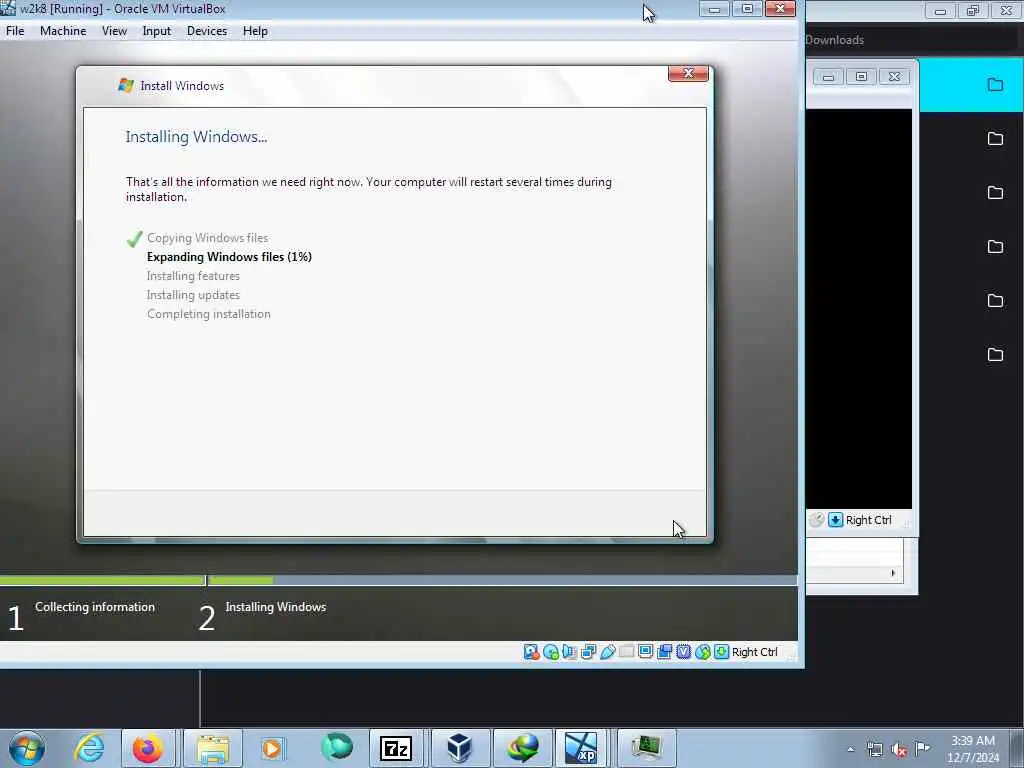Viewport: 1024px width, 768px height.
Task: Click the Collecting information stage label
Action: pyautogui.click(x=95, y=607)
